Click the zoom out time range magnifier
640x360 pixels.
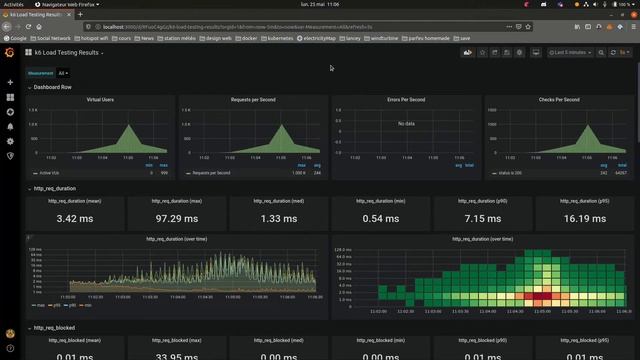pos(601,53)
